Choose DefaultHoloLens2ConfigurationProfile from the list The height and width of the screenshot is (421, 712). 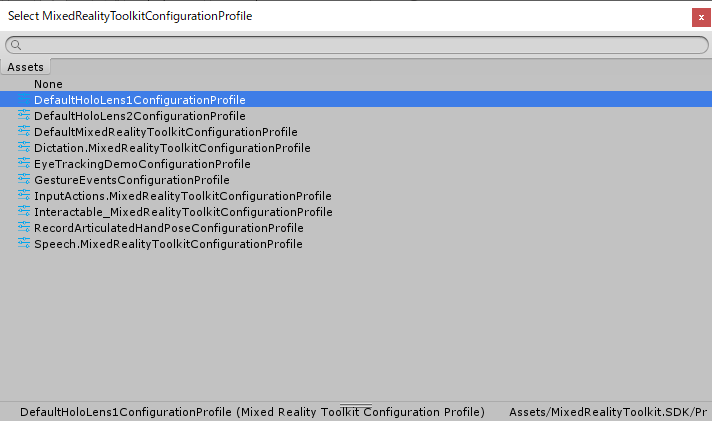pyautogui.click(x=140, y=116)
